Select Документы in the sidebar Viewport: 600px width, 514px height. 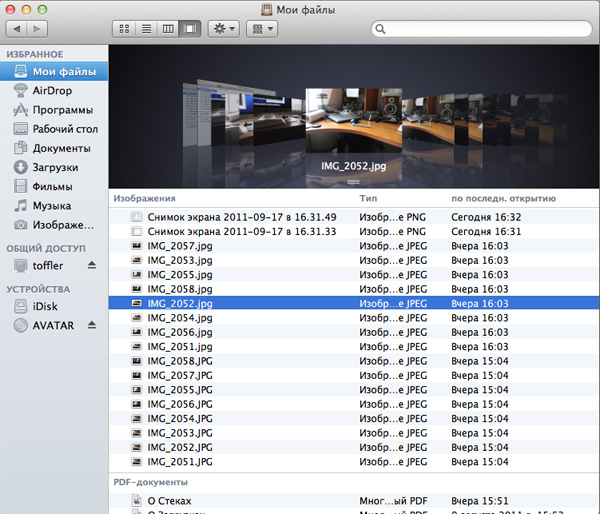[x=61, y=148]
